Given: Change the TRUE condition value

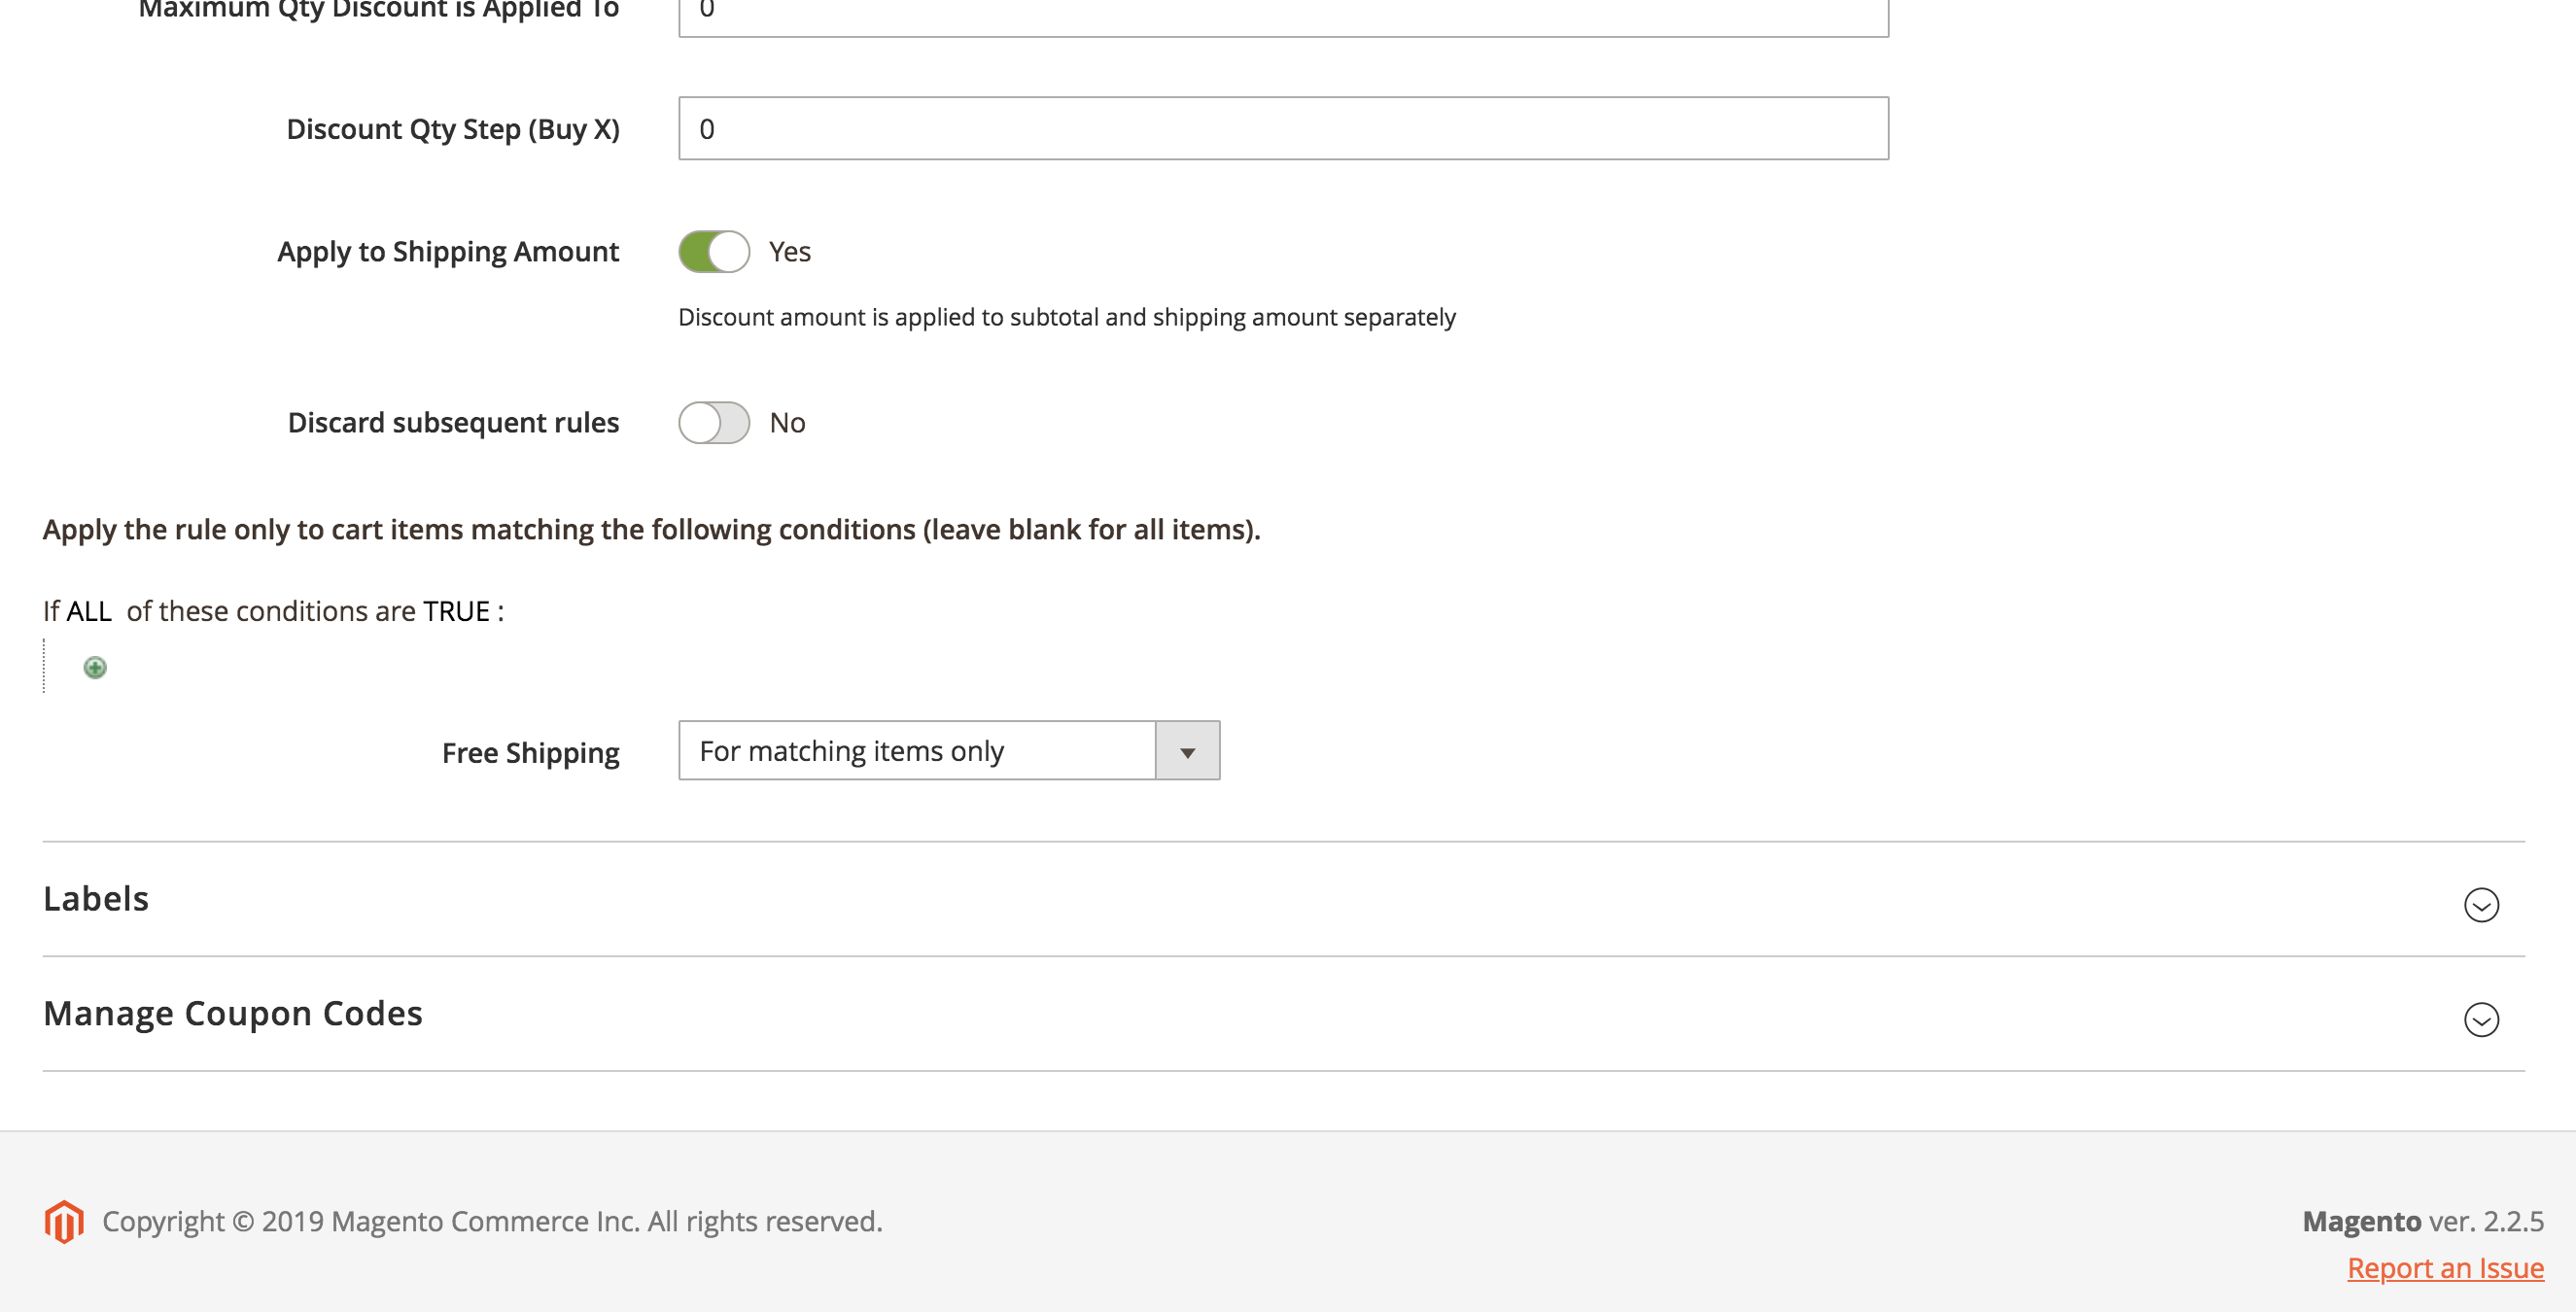Looking at the screenshot, I should pos(456,611).
